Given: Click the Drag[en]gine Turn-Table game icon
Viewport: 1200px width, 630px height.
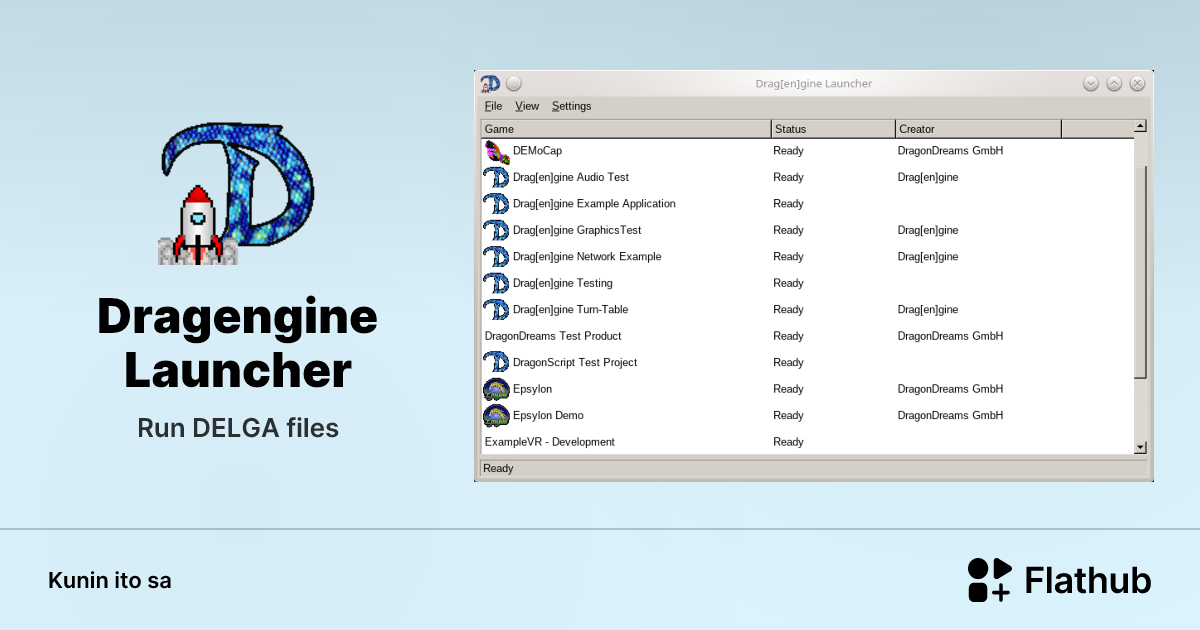Looking at the screenshot, I should [x=498, y=309].
